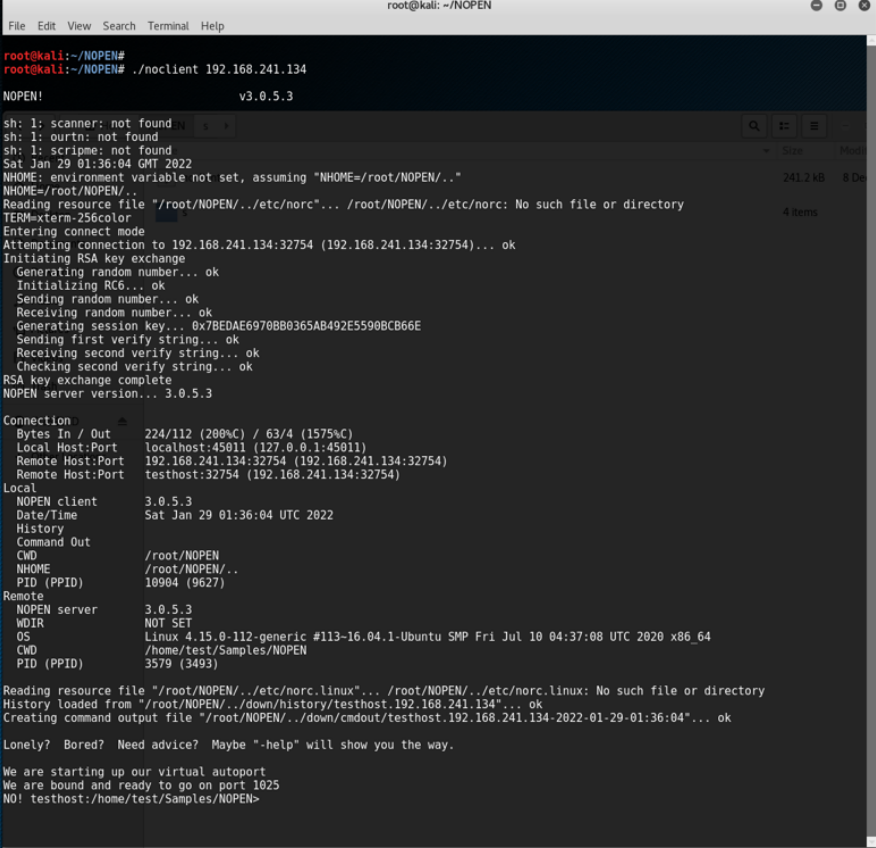Click the vertical scrollbar track
Image resolution: width=876 pixels, height=848 pixels.
click(871, 441)
